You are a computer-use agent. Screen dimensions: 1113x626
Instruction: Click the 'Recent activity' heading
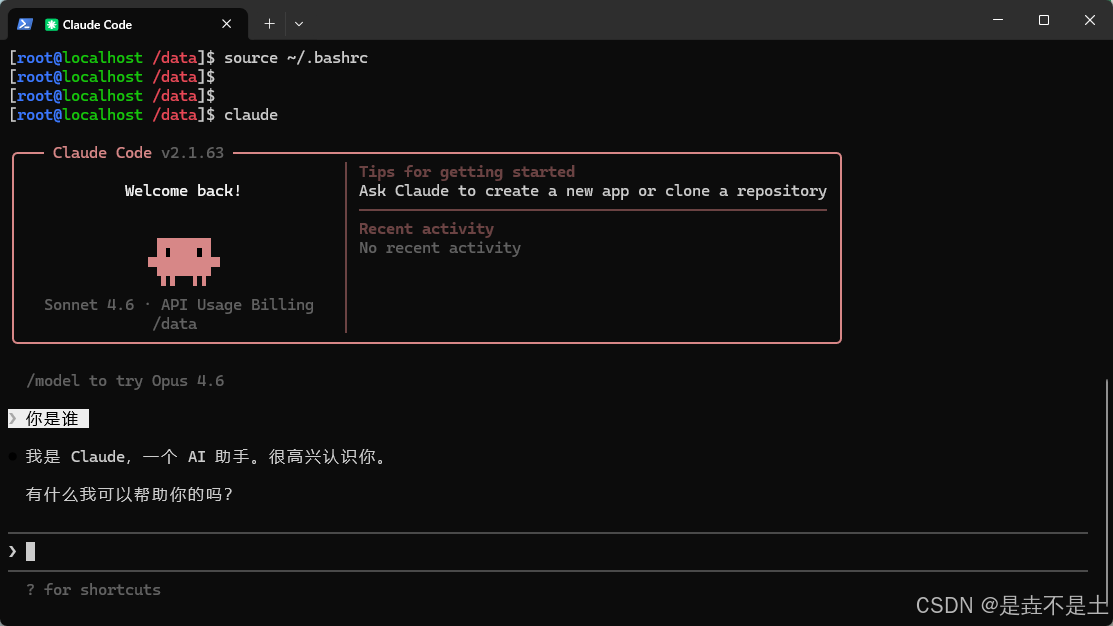[x=426, y=229]
